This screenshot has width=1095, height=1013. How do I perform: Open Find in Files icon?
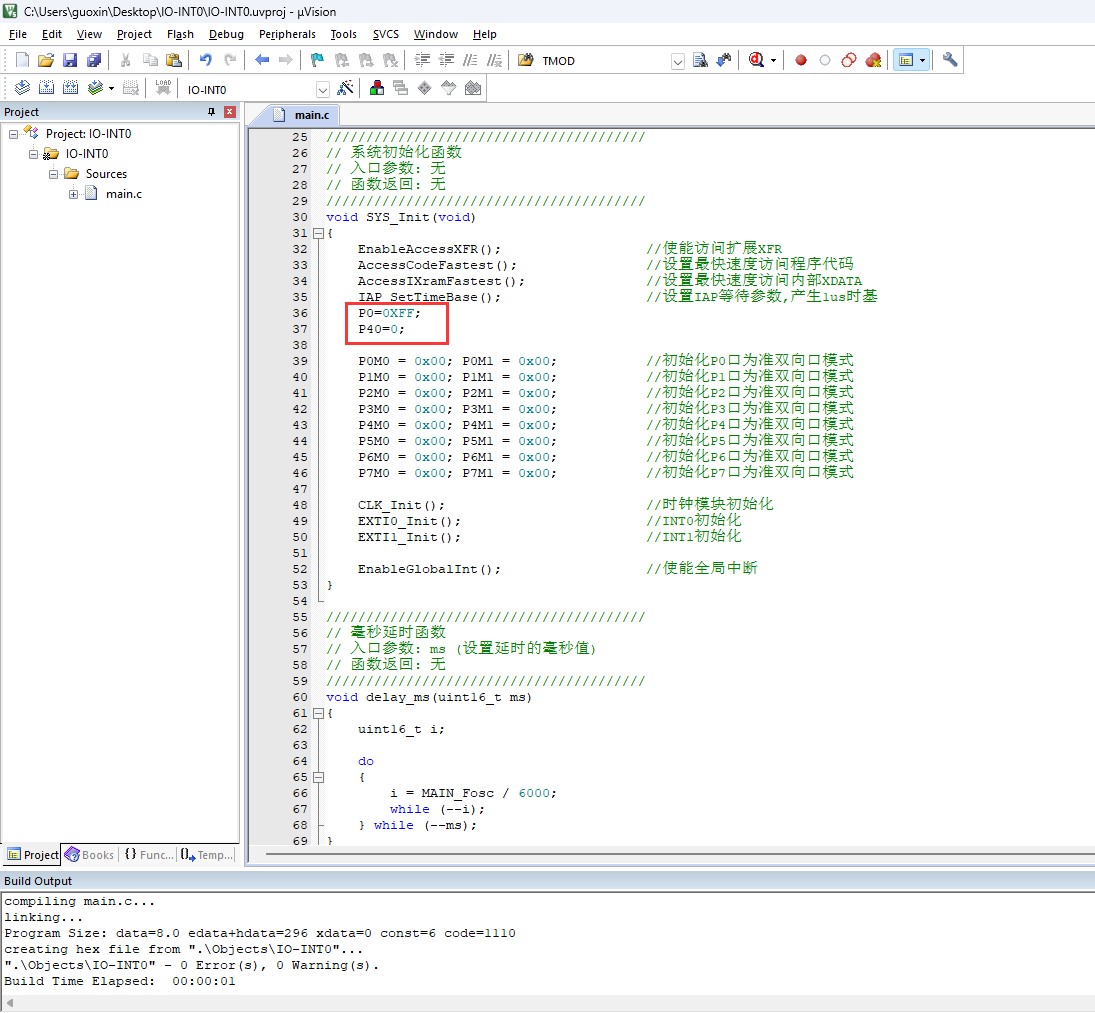point(526,60)
